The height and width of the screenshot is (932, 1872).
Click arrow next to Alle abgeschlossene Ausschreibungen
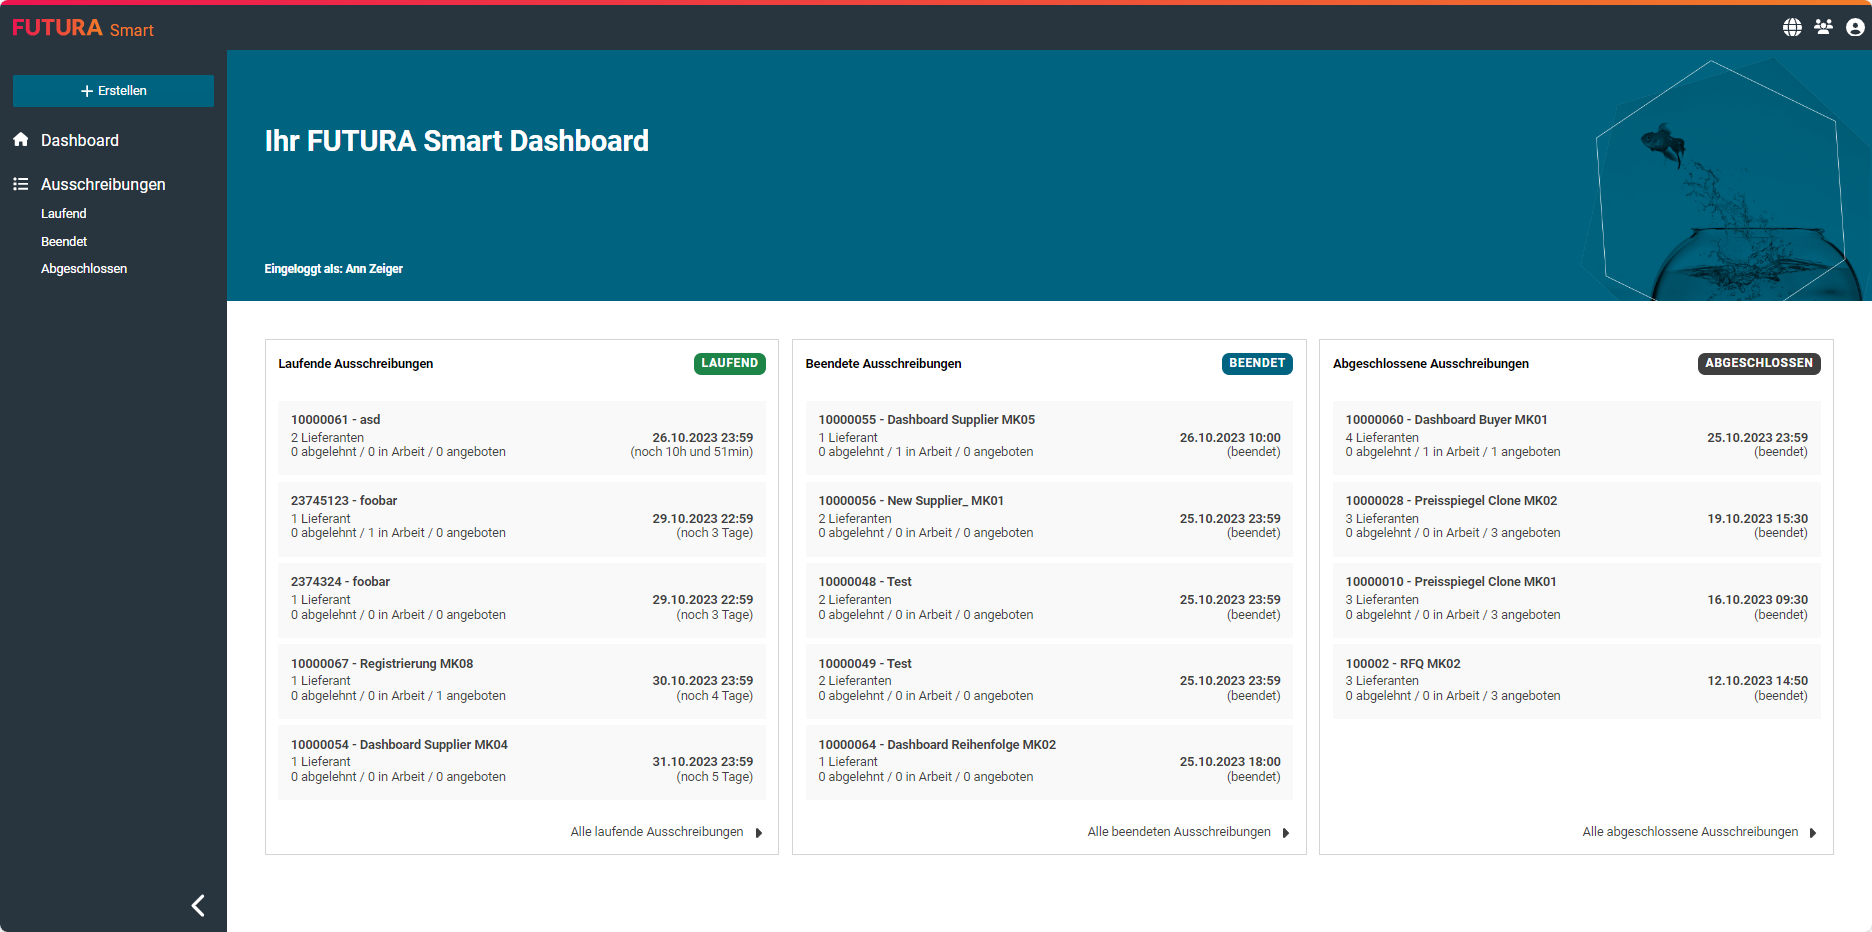(1813, 833)
